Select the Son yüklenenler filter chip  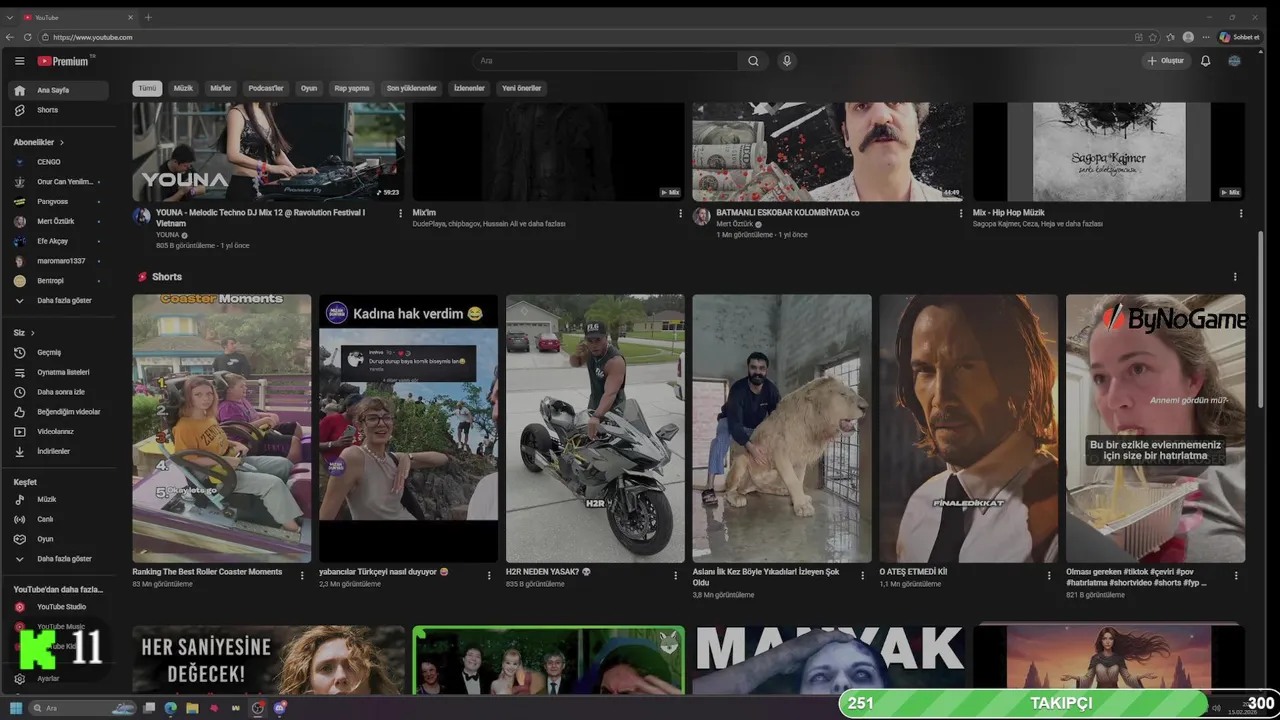[x=412, y=88]
